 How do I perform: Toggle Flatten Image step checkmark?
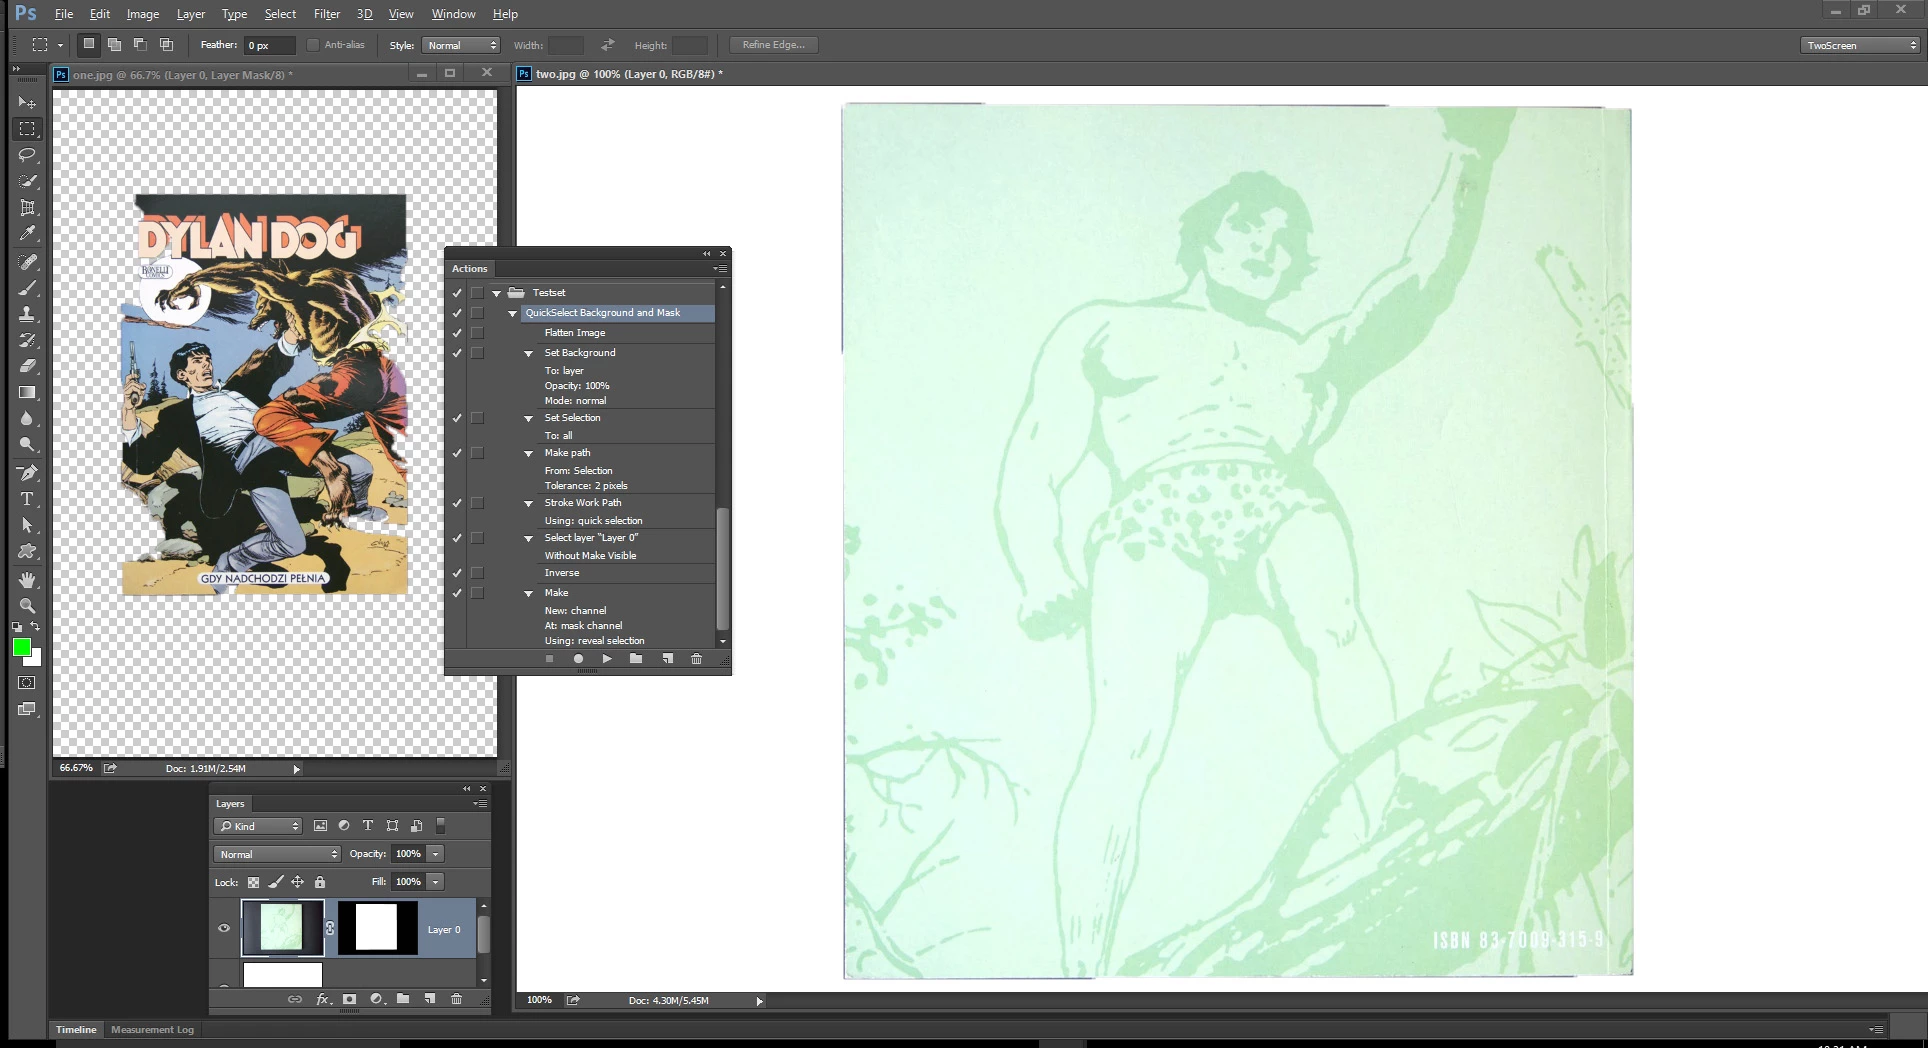tap(457, 333)
